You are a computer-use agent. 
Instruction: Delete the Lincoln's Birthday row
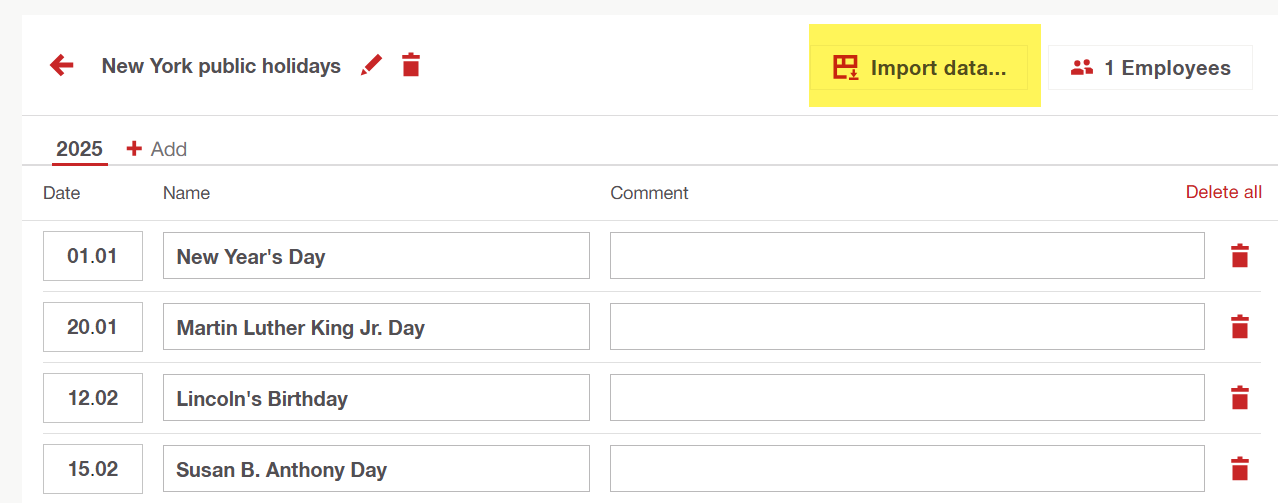click(1240, 398)
